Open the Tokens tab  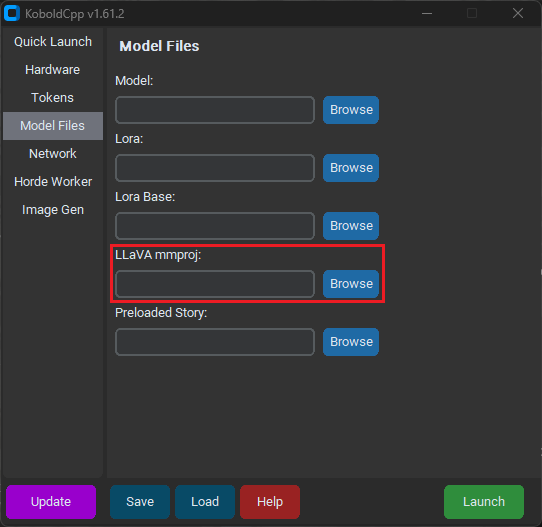coord(53,98)
